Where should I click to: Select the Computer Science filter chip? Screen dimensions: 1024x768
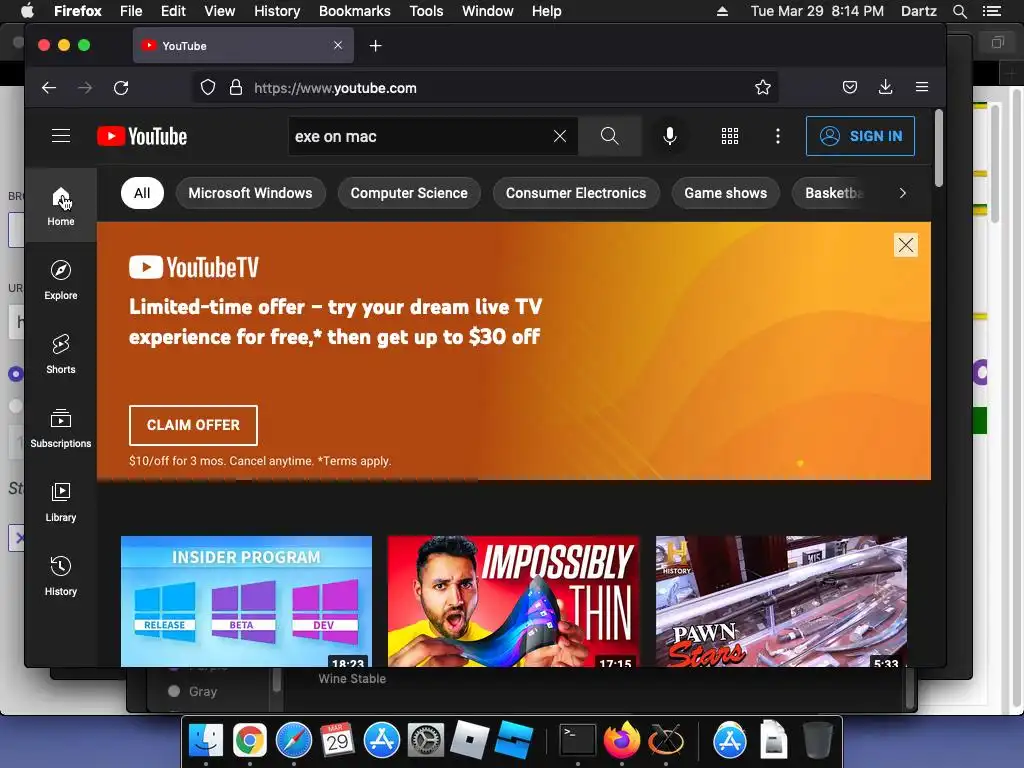[409, 193]
